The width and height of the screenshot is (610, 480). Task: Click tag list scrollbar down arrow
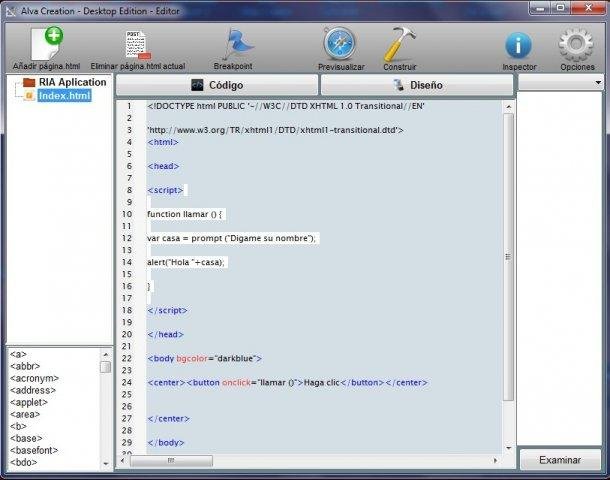pyautogui.click(x=105, y=464)
